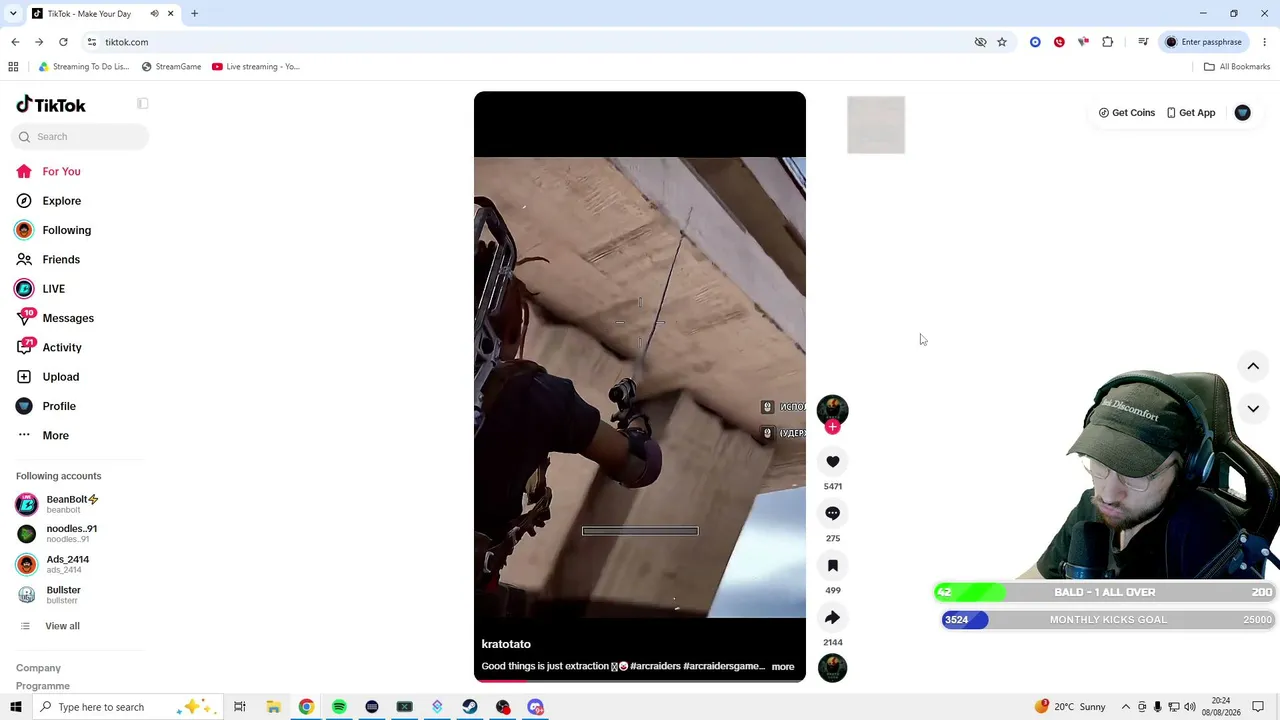Image resolution: width=1280 pixels, height=720 pixels.
Task: Click Get Coins
Action: [1127, 113]
